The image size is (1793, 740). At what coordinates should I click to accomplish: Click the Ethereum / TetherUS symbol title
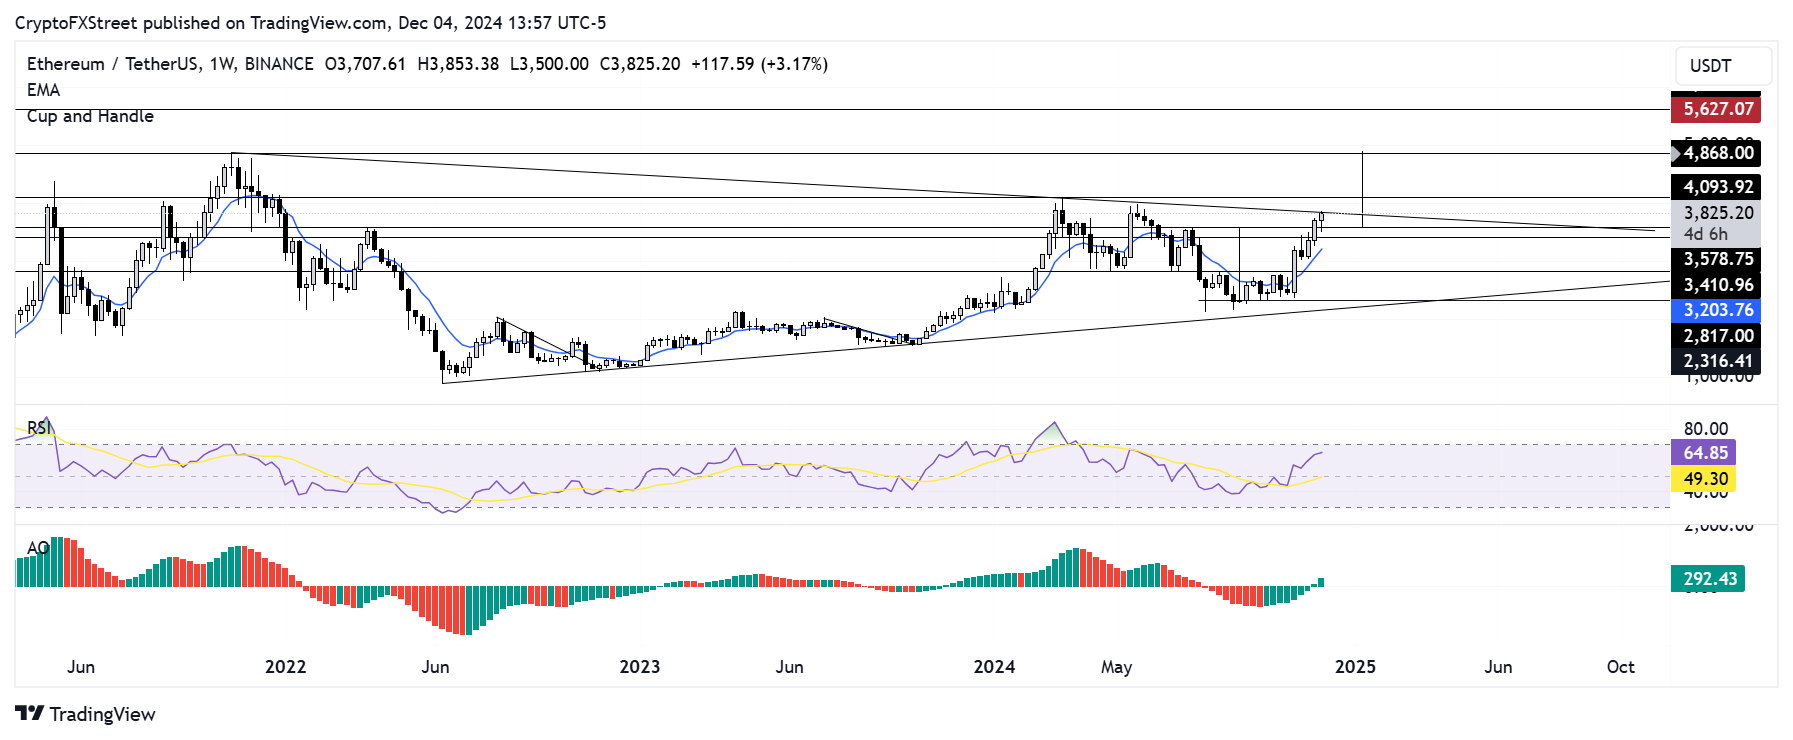pos(113,64)
